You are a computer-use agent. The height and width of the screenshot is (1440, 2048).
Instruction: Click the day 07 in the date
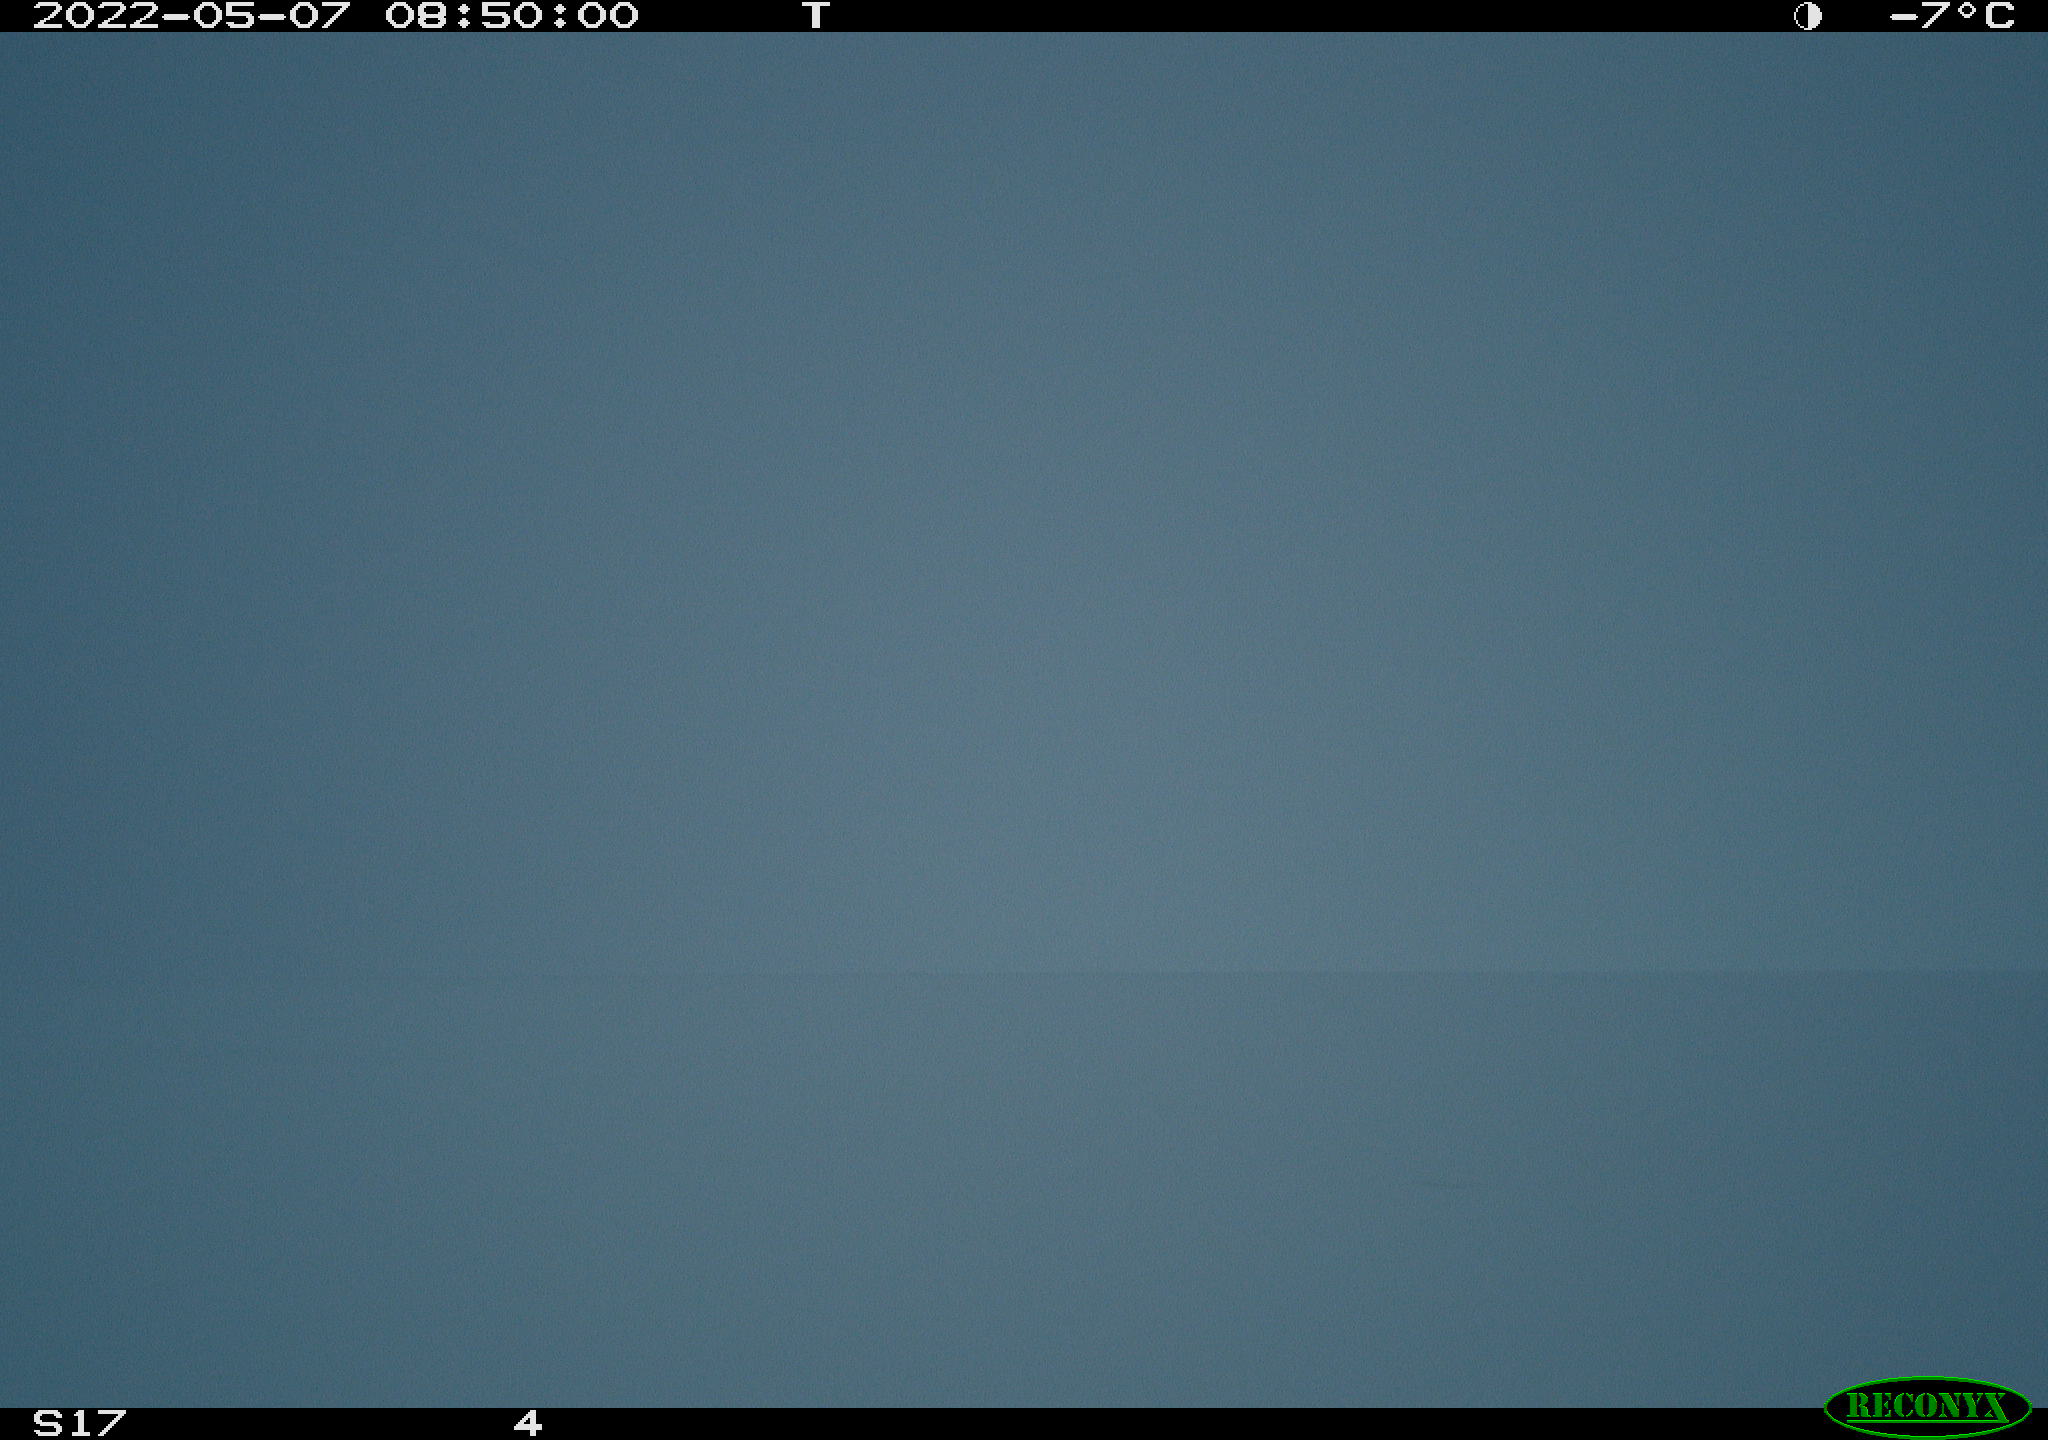coord(320,16)
